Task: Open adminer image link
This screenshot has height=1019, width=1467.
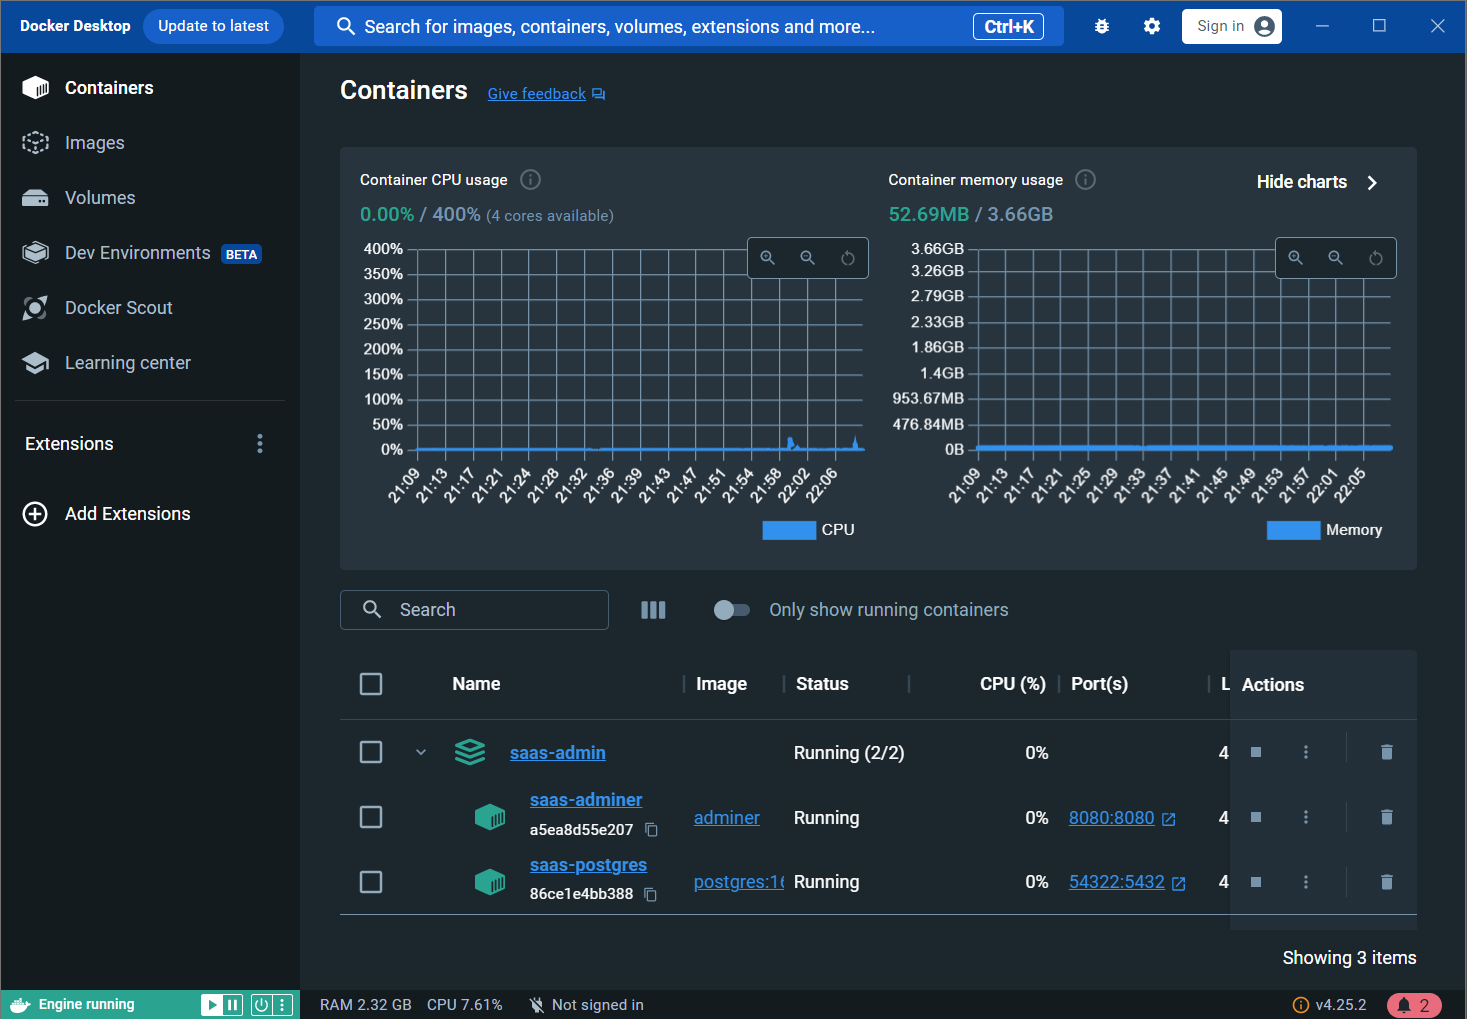Action: coord(727,818)
